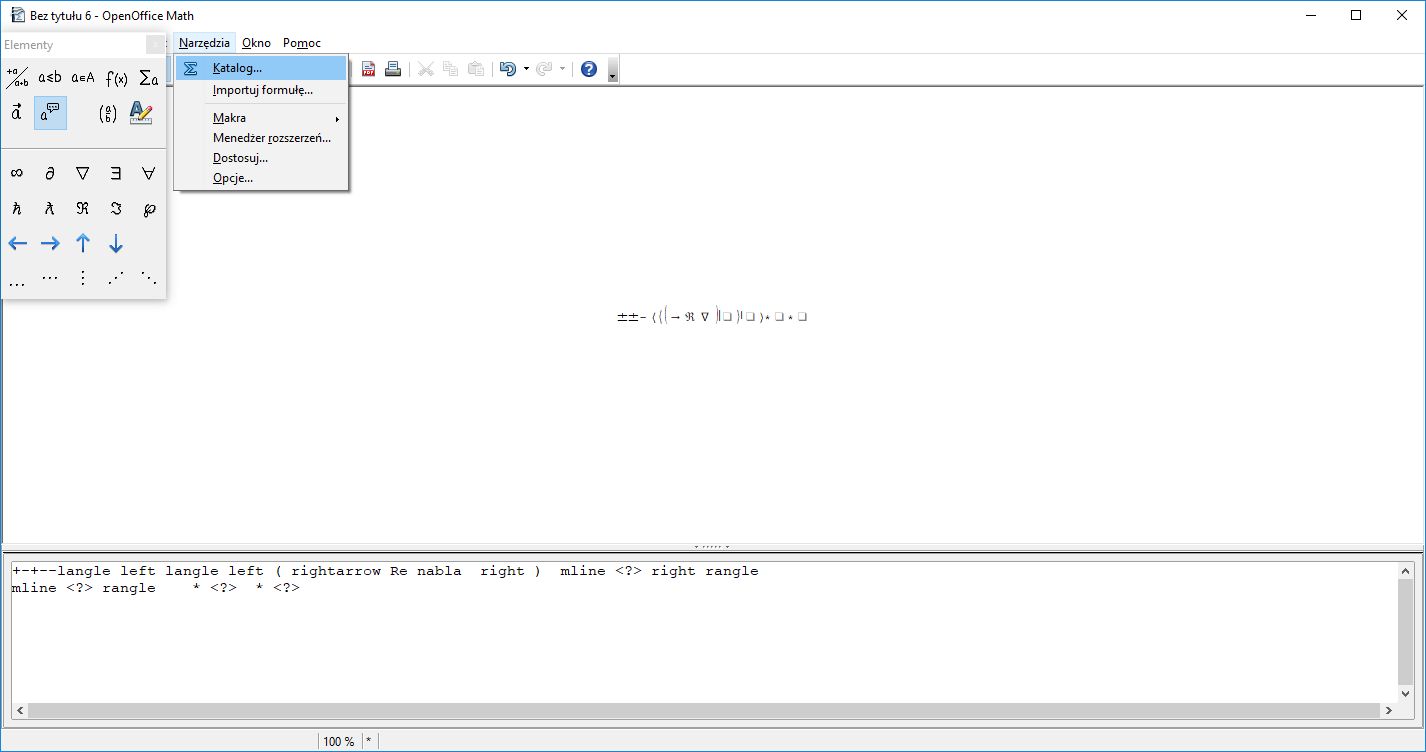This screenshot has width=1426, height=752.
Task: Open the Functions category f(x)
Action: tap(116, 78)
